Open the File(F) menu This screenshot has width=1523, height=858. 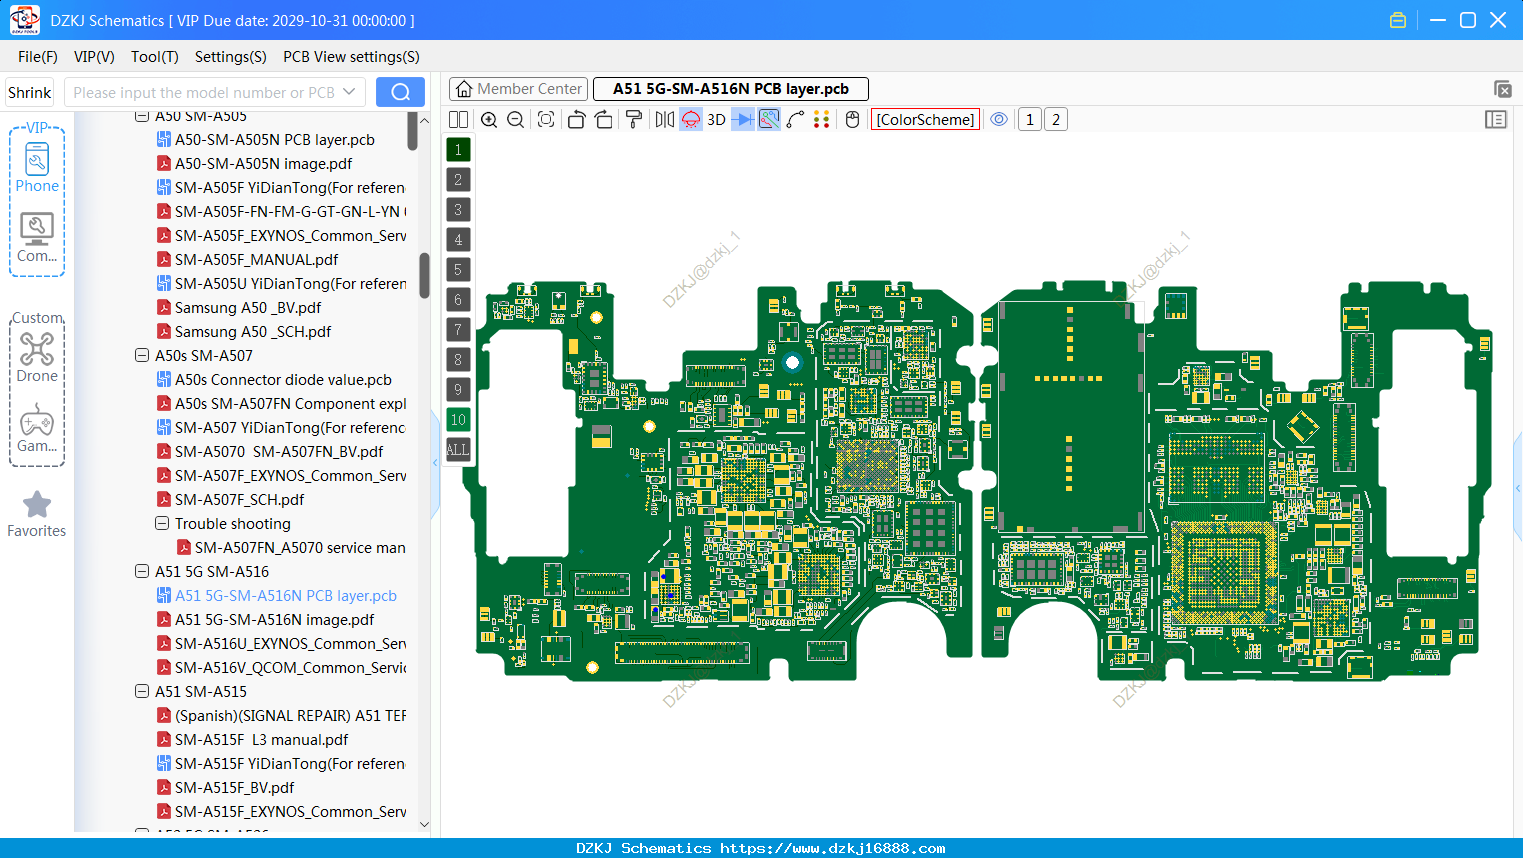[x=38, y=57]
